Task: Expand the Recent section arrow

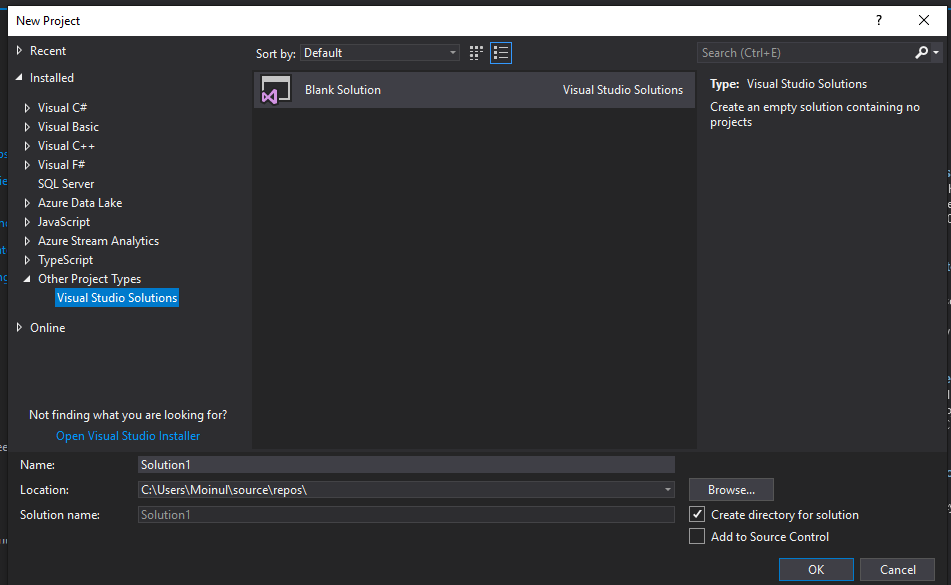Action: [x=19, y=51]
